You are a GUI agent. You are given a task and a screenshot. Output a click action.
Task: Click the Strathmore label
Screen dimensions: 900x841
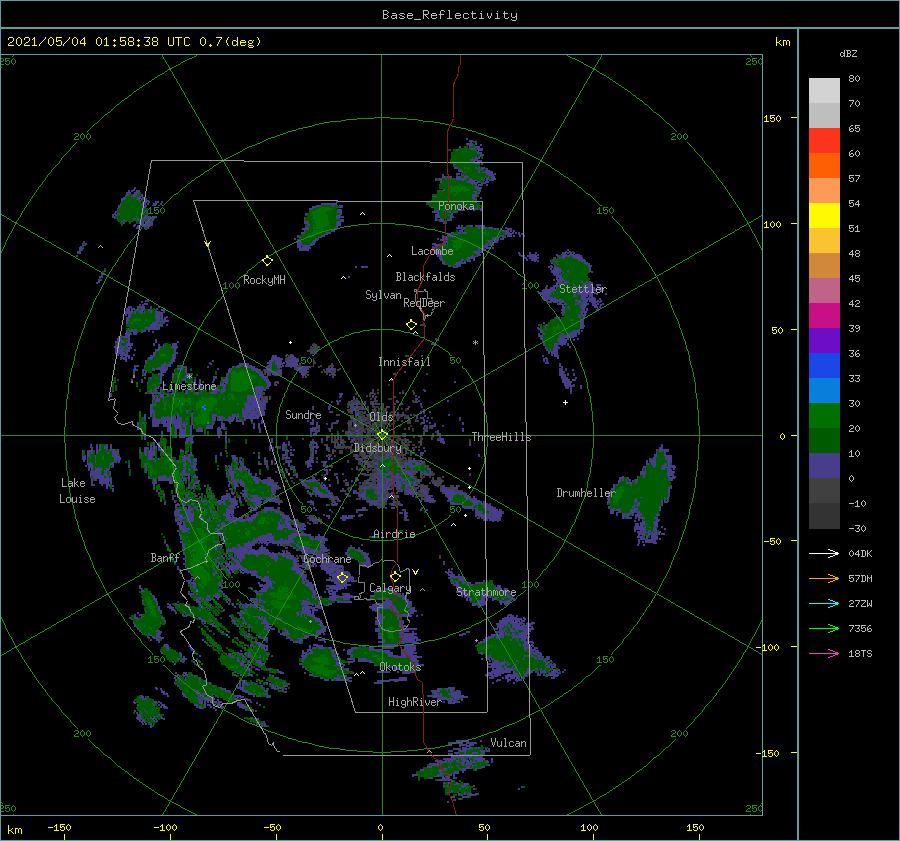(x=486, y=592)
